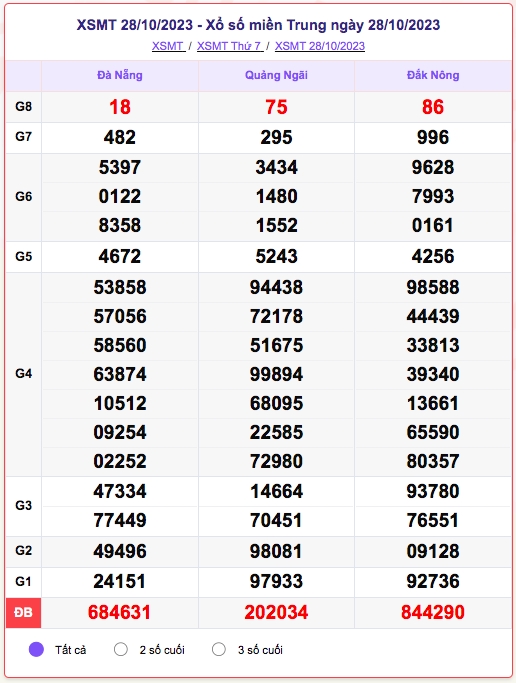The width and height of the screenshot is (516, 683).
Task: Click the G8 row label
Action: (24, 107)
